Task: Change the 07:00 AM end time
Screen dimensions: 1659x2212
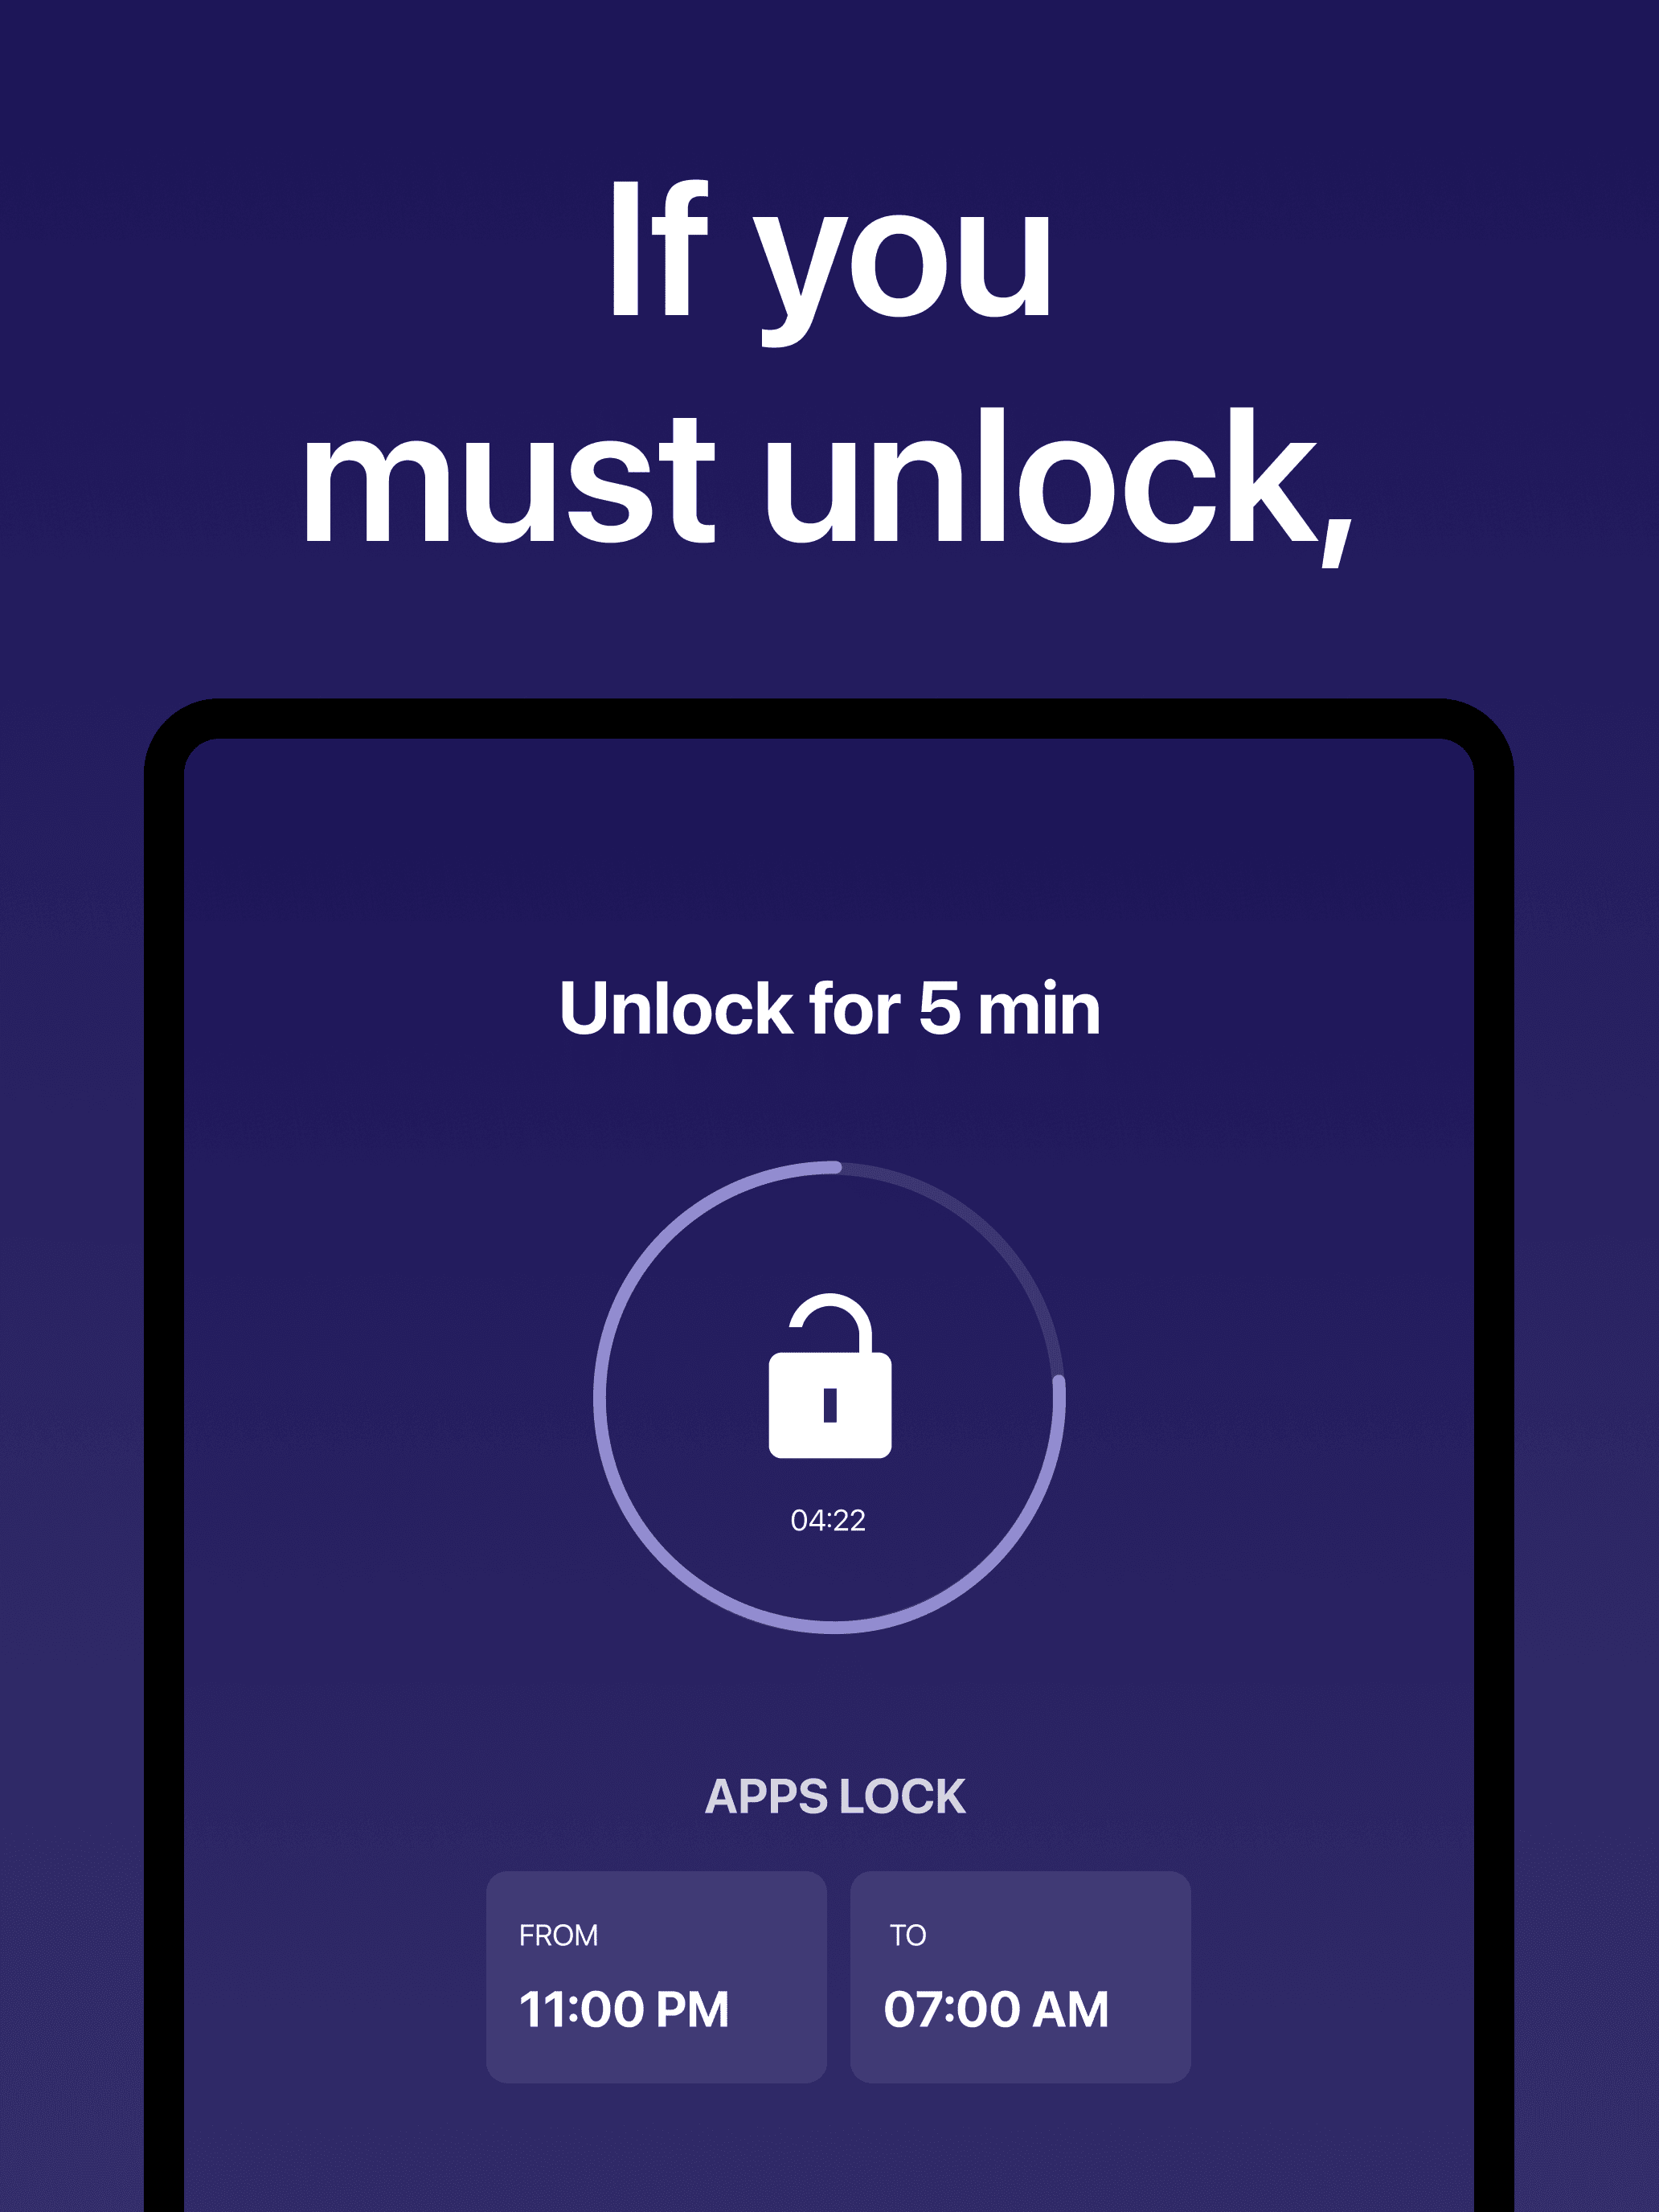Action: coord(996,2009)
